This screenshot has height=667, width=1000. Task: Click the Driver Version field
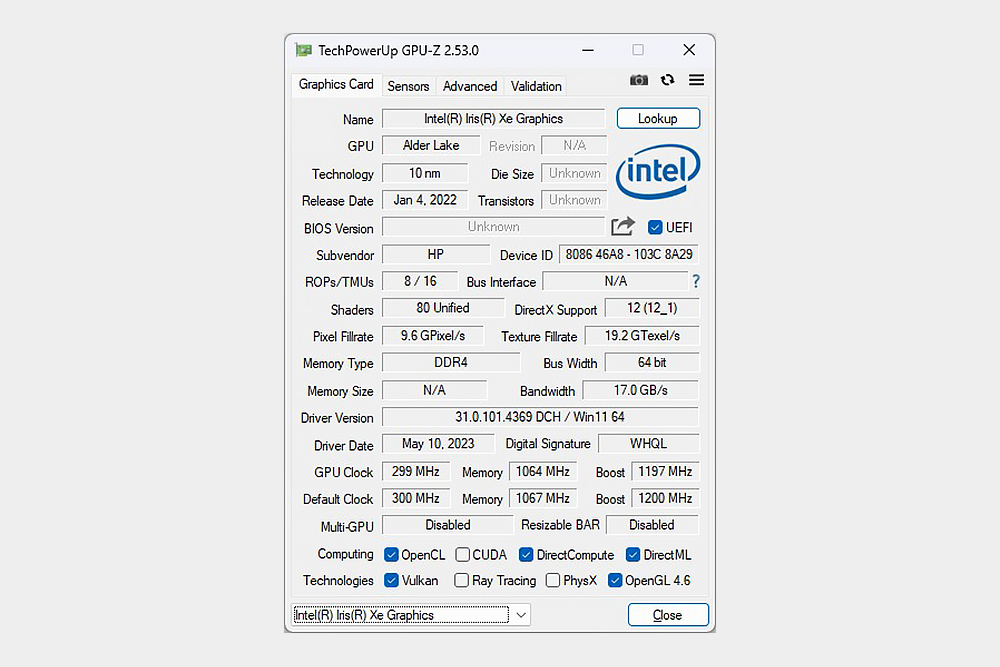pyautogui.click(x=540, y=417)
